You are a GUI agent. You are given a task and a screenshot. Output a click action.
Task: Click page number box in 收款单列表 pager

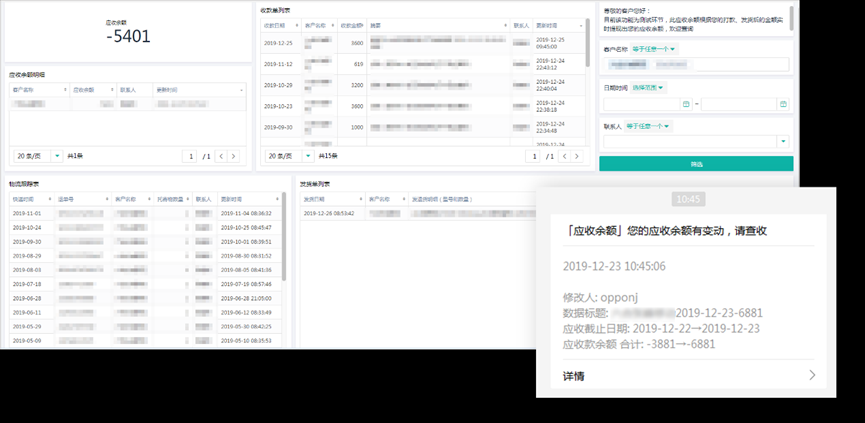click(533, 157)
